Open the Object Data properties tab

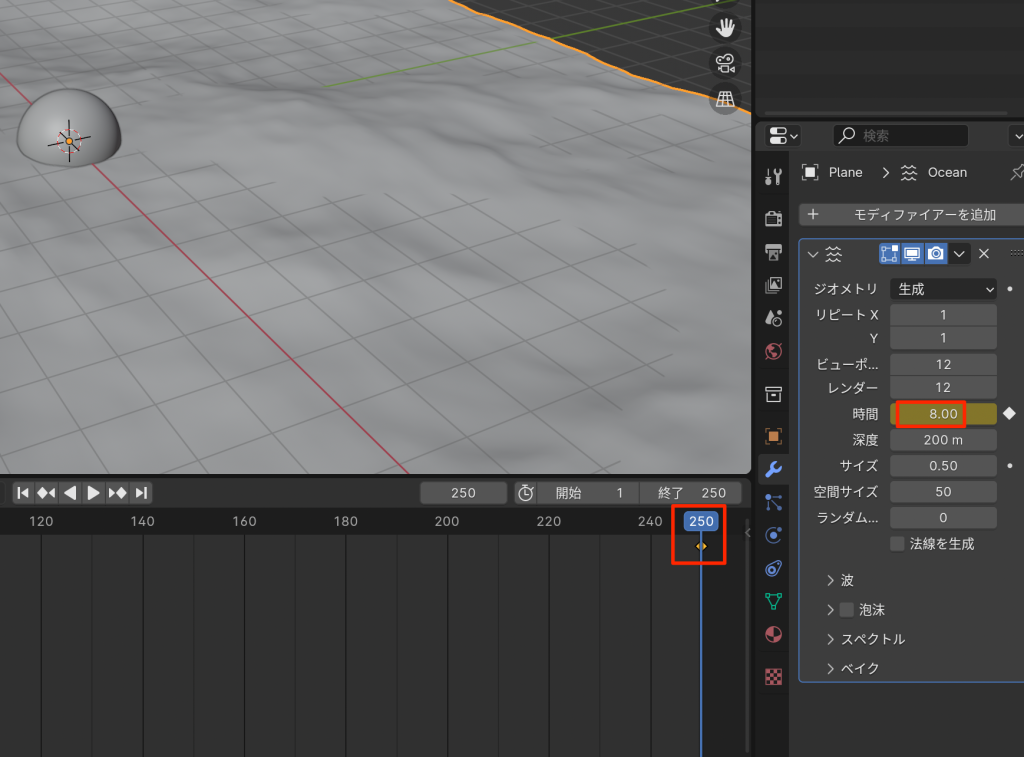pyautogui.click(x=773, y=601)
